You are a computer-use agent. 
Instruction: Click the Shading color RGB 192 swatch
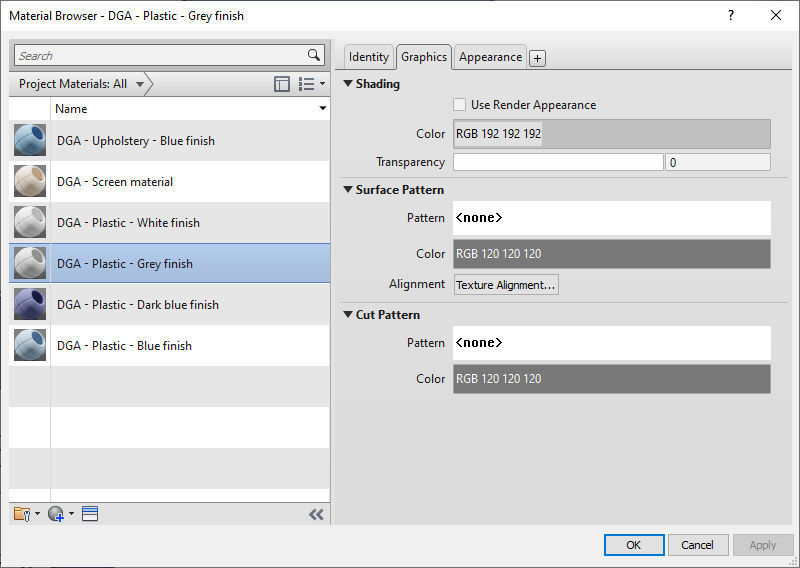611,134
